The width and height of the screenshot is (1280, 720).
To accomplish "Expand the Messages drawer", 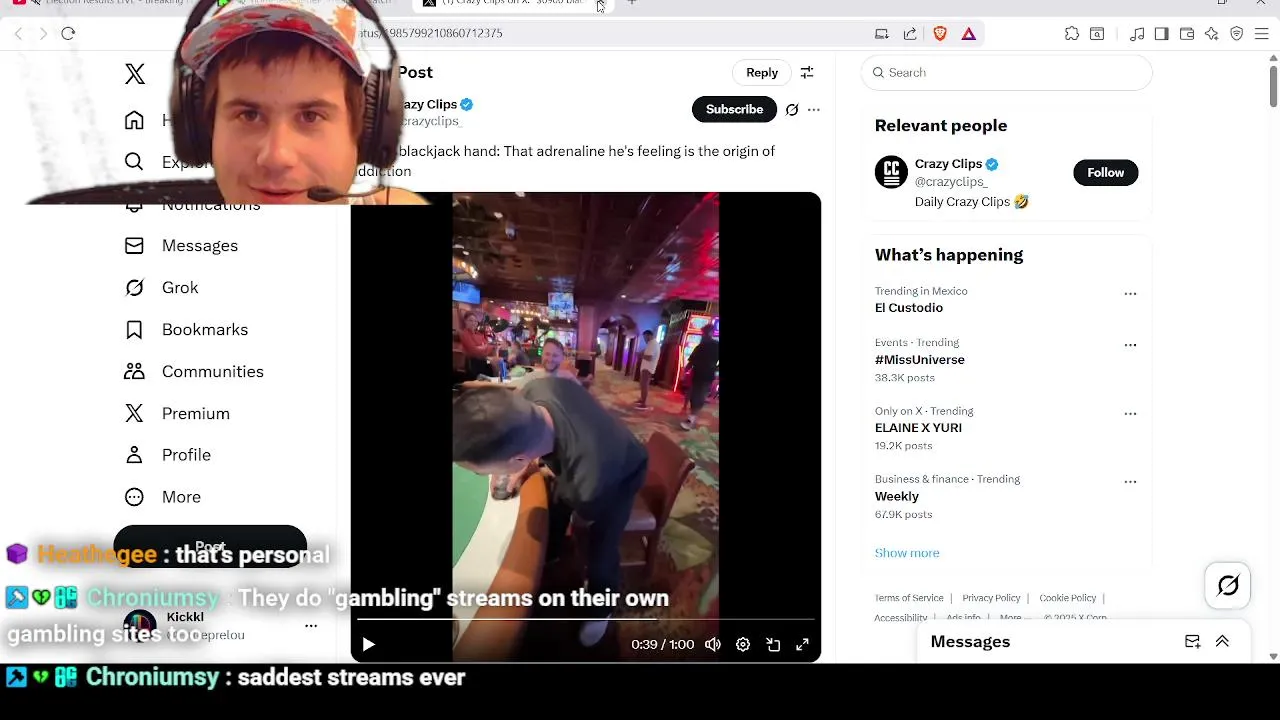I will tap(1222, 642).
